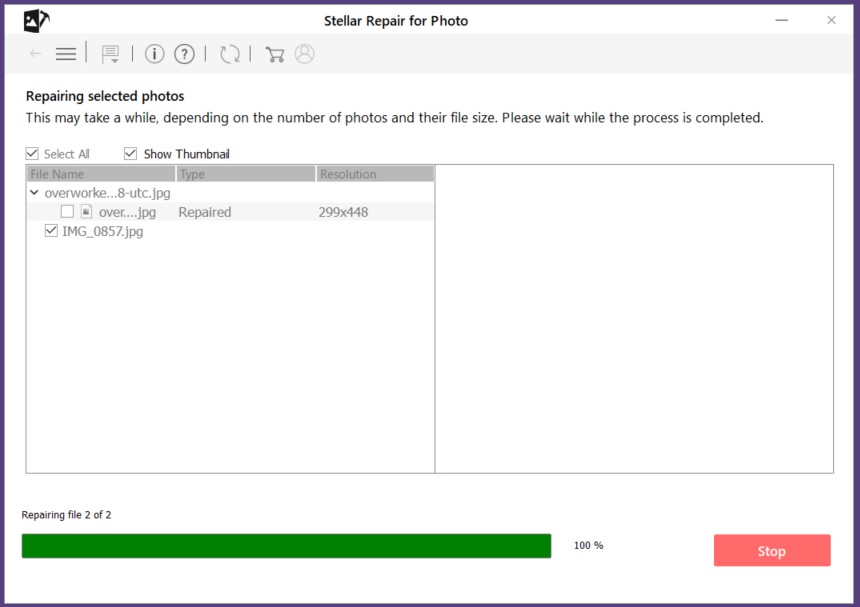Sort by Resolution column header
The image size is (860, 607).
pos(375,174)
